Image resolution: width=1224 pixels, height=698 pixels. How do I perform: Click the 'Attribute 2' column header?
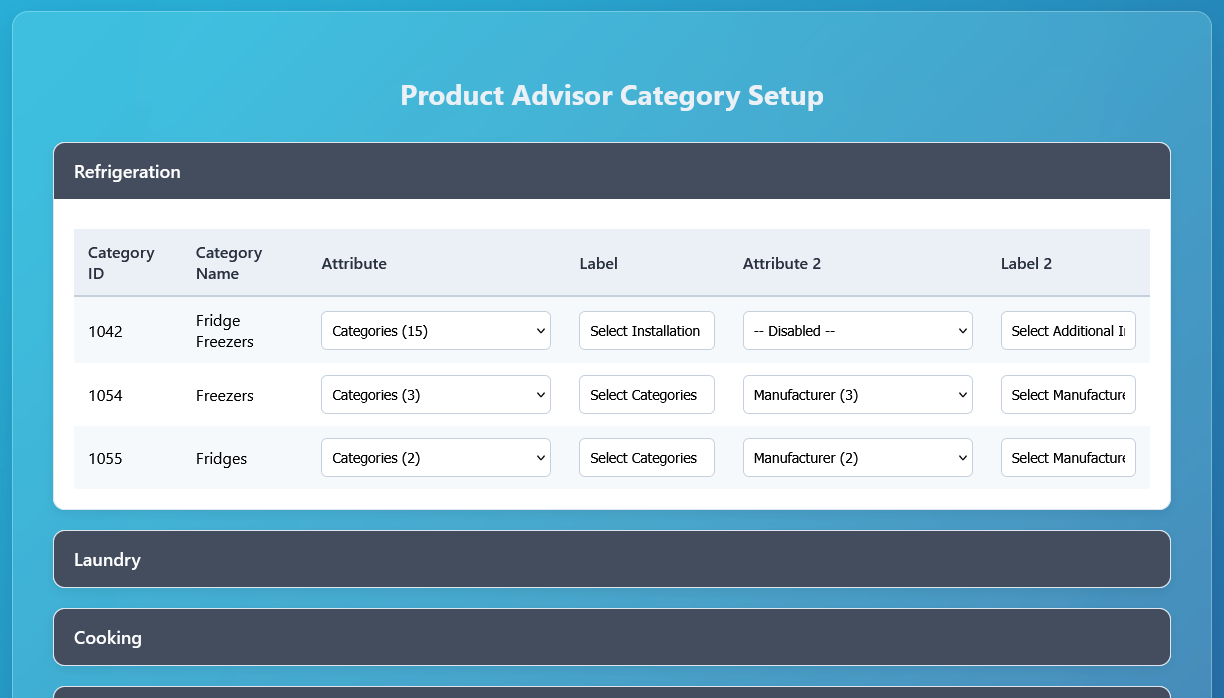pos(781,264)
